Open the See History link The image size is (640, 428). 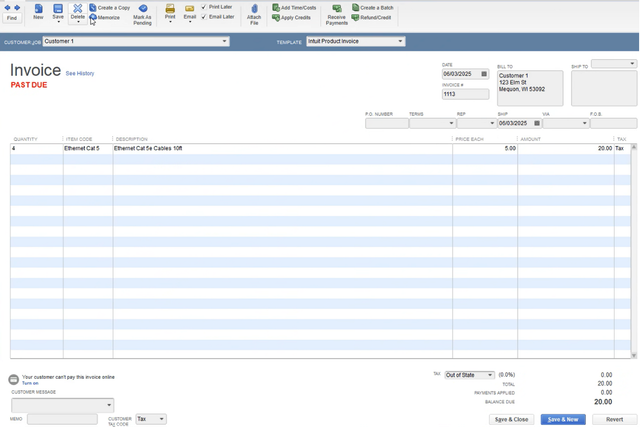coord(80,73)
